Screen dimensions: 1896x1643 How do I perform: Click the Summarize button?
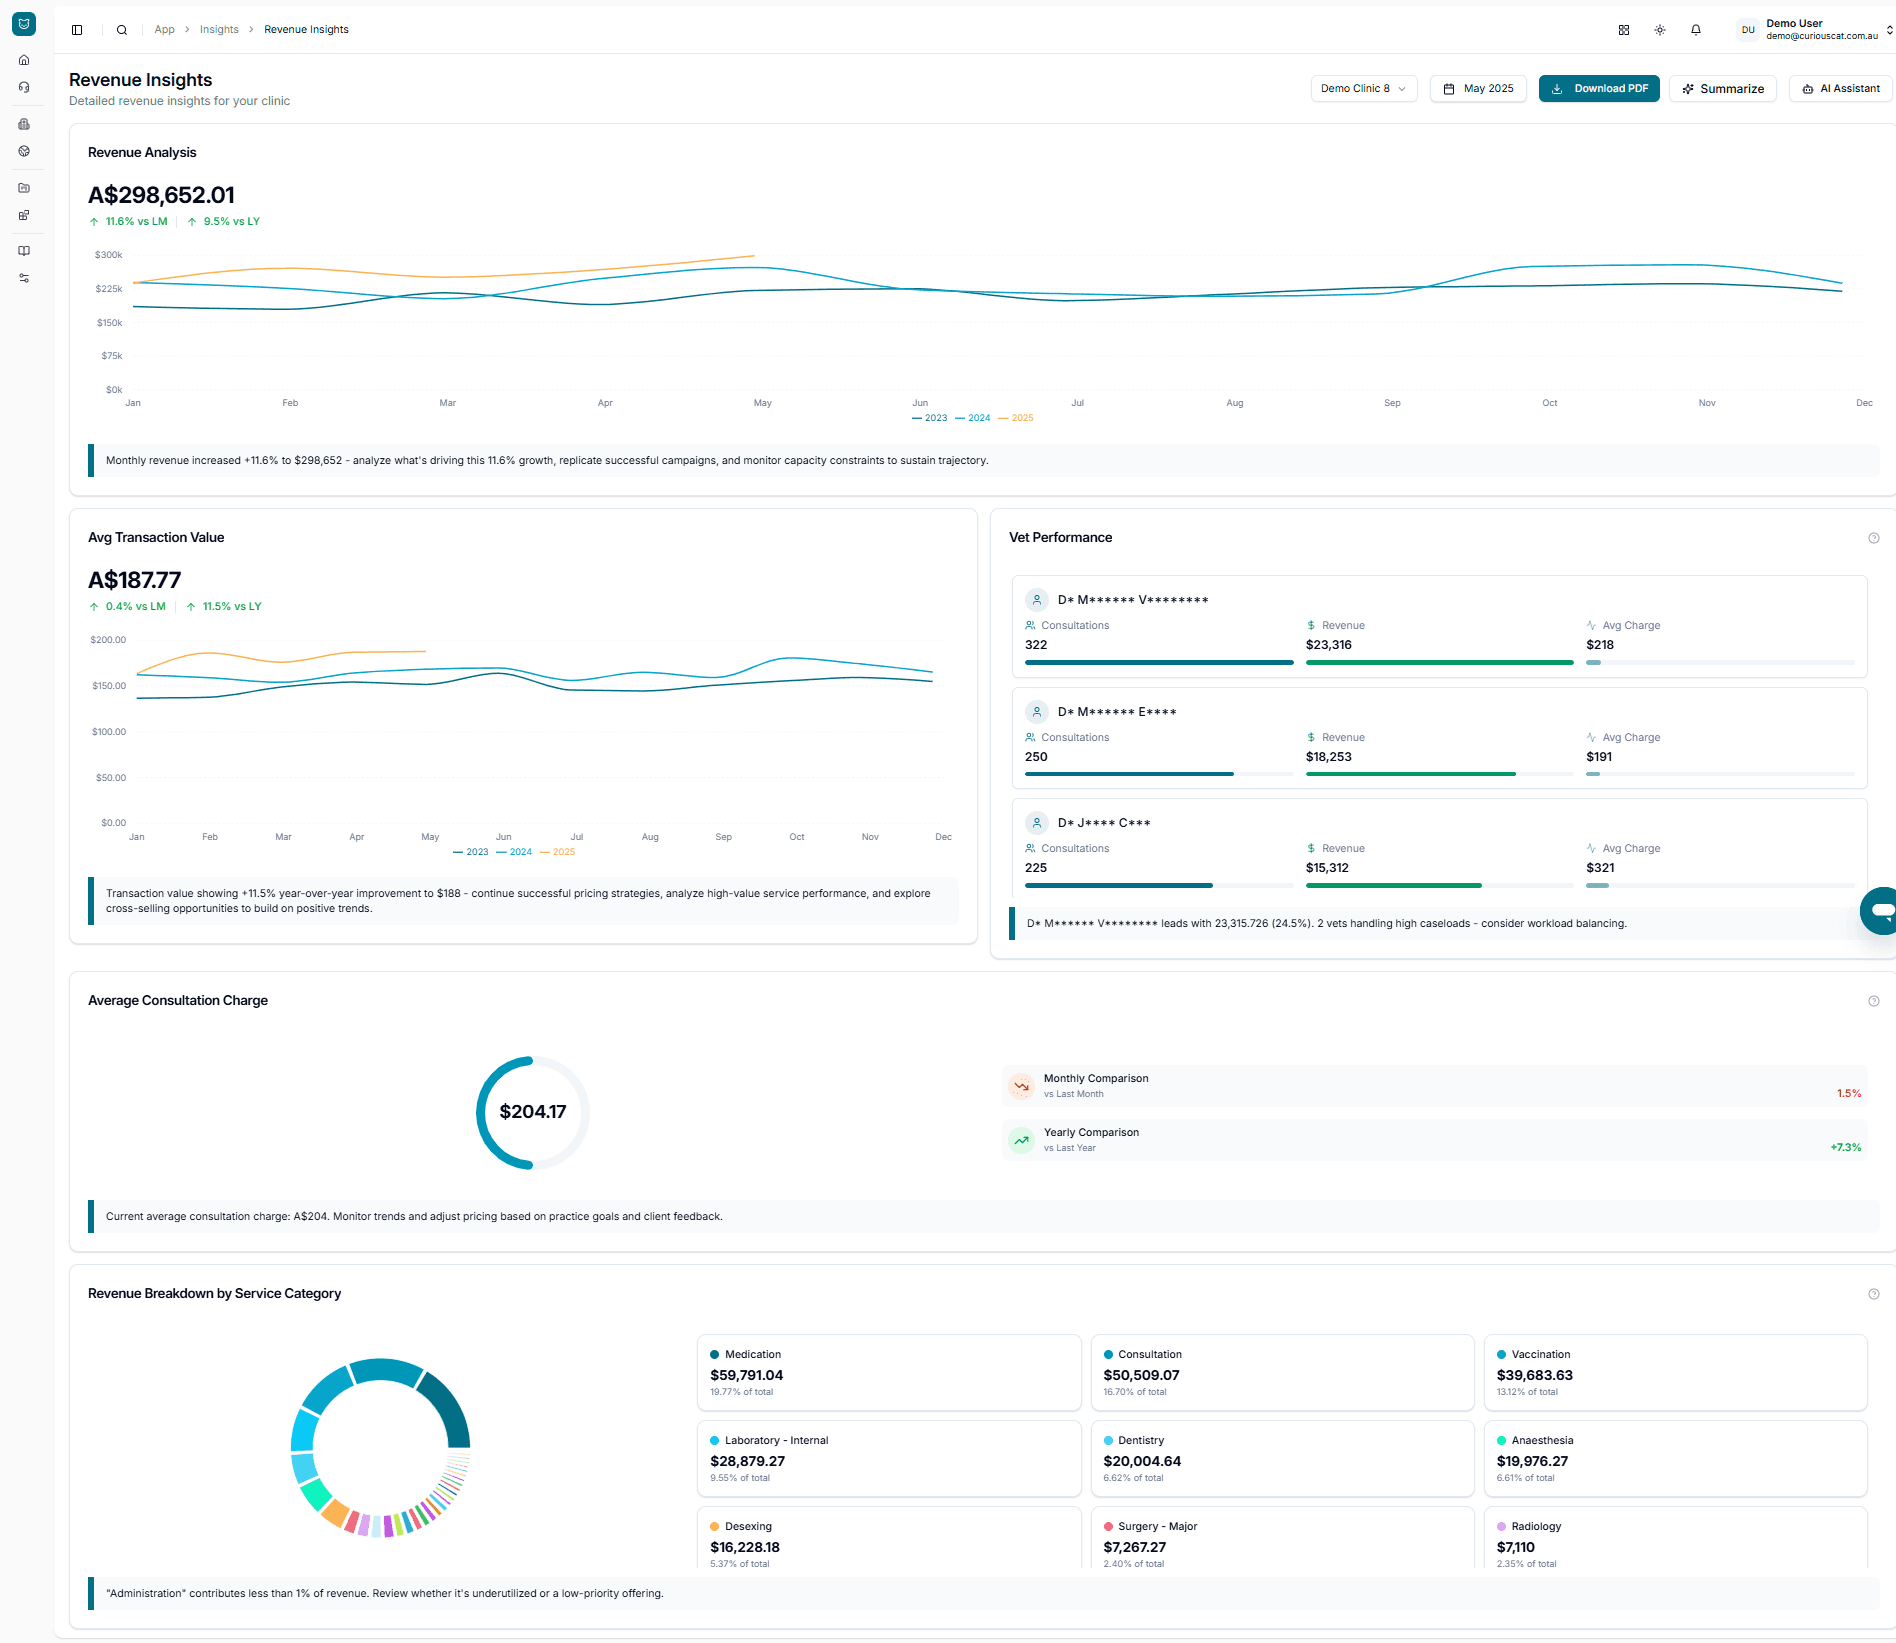click(1722, 89)
